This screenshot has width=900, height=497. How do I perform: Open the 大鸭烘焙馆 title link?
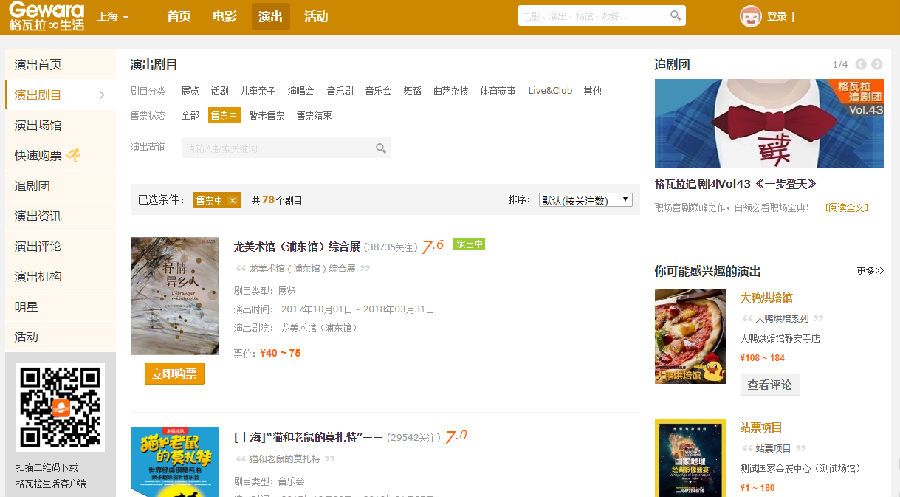[x=766, y=298]
